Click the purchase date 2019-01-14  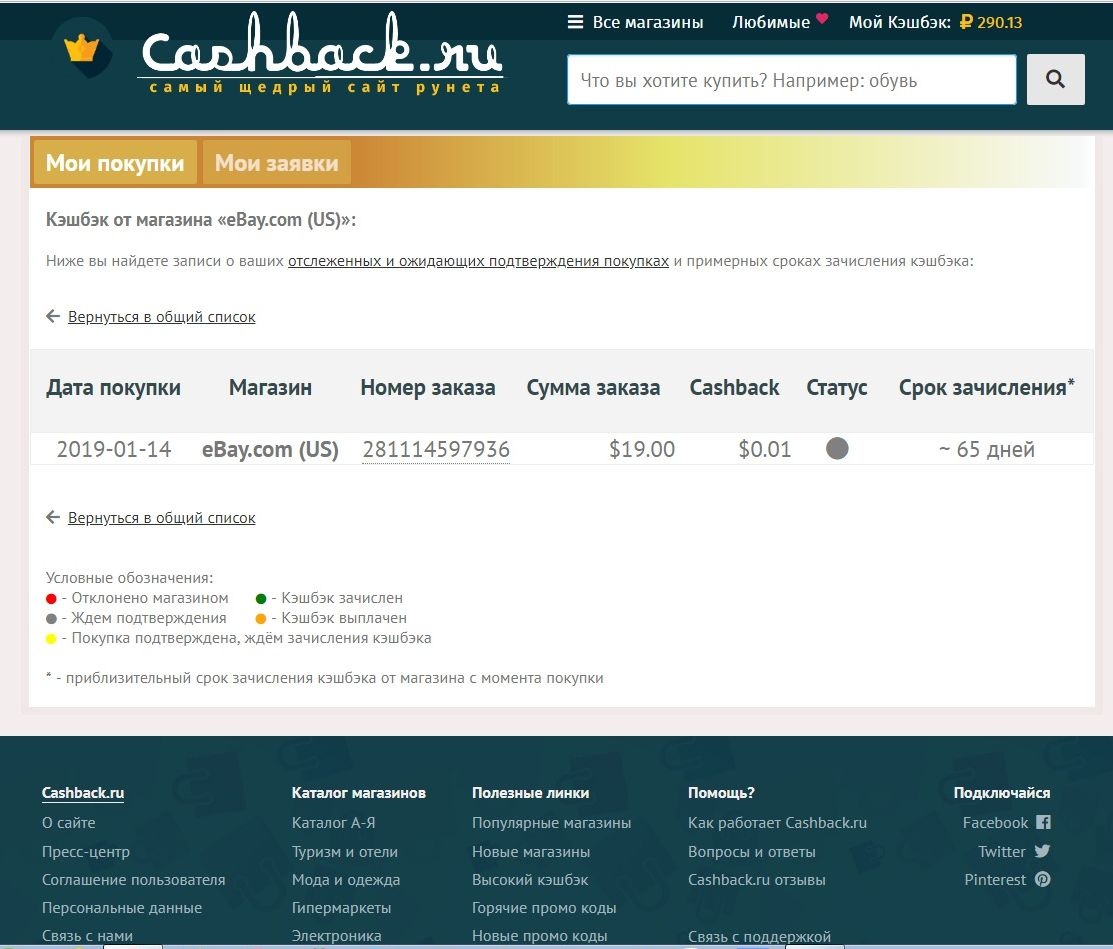click(x=114, y=449)
